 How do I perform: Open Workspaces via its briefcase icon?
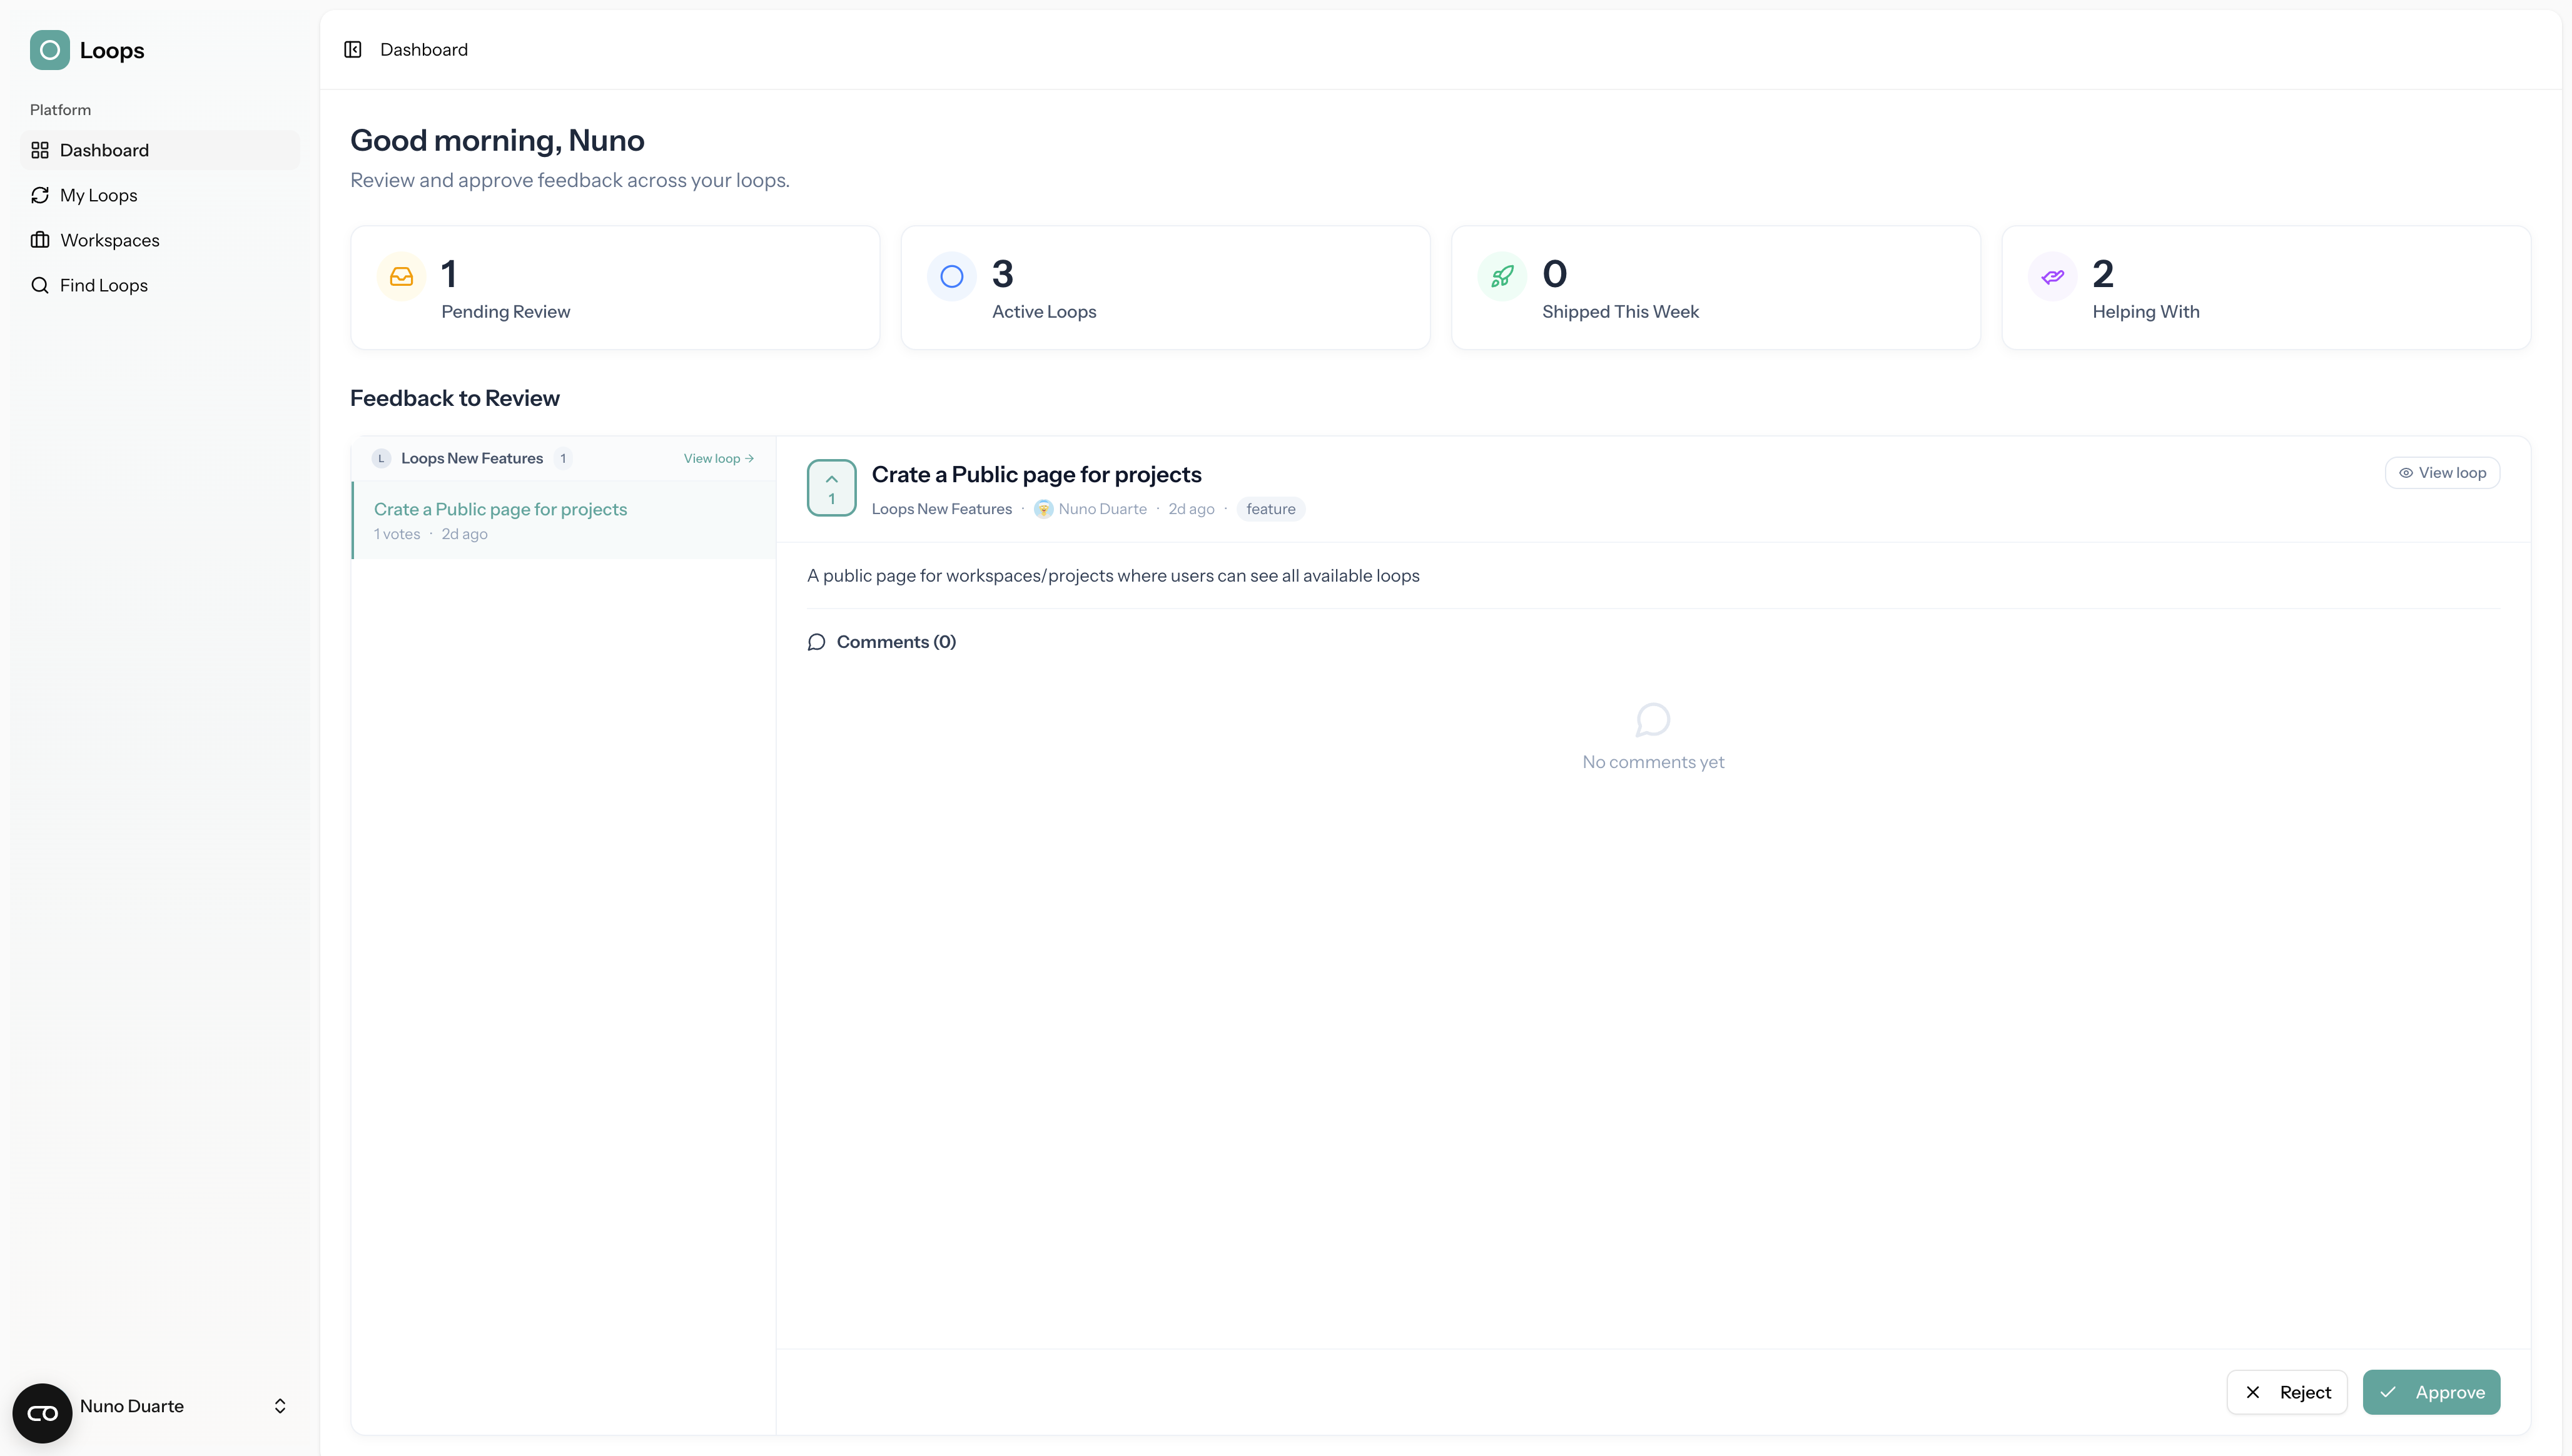click(x=40, y=240)
